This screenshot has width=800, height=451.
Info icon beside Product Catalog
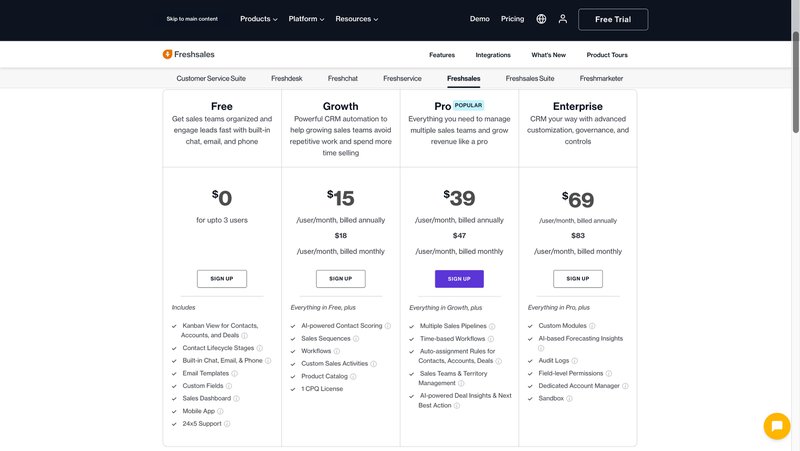coord(353,377)
